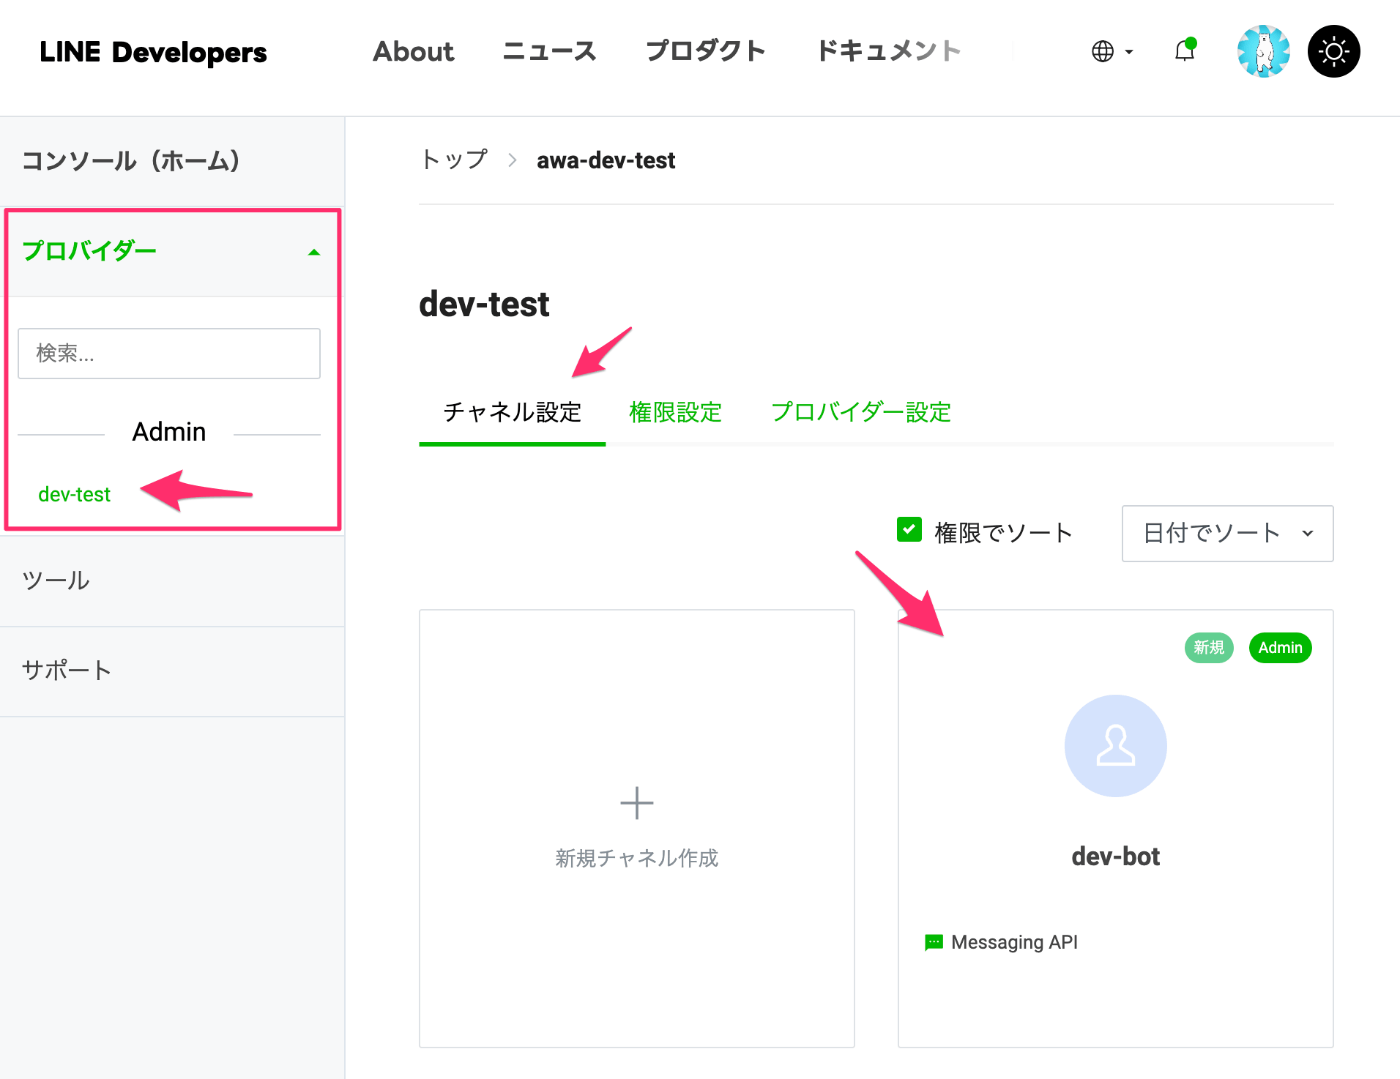1400x1079 pixels.
Task: Open the polar bear profile avatar
Action: coord(1263,51)
